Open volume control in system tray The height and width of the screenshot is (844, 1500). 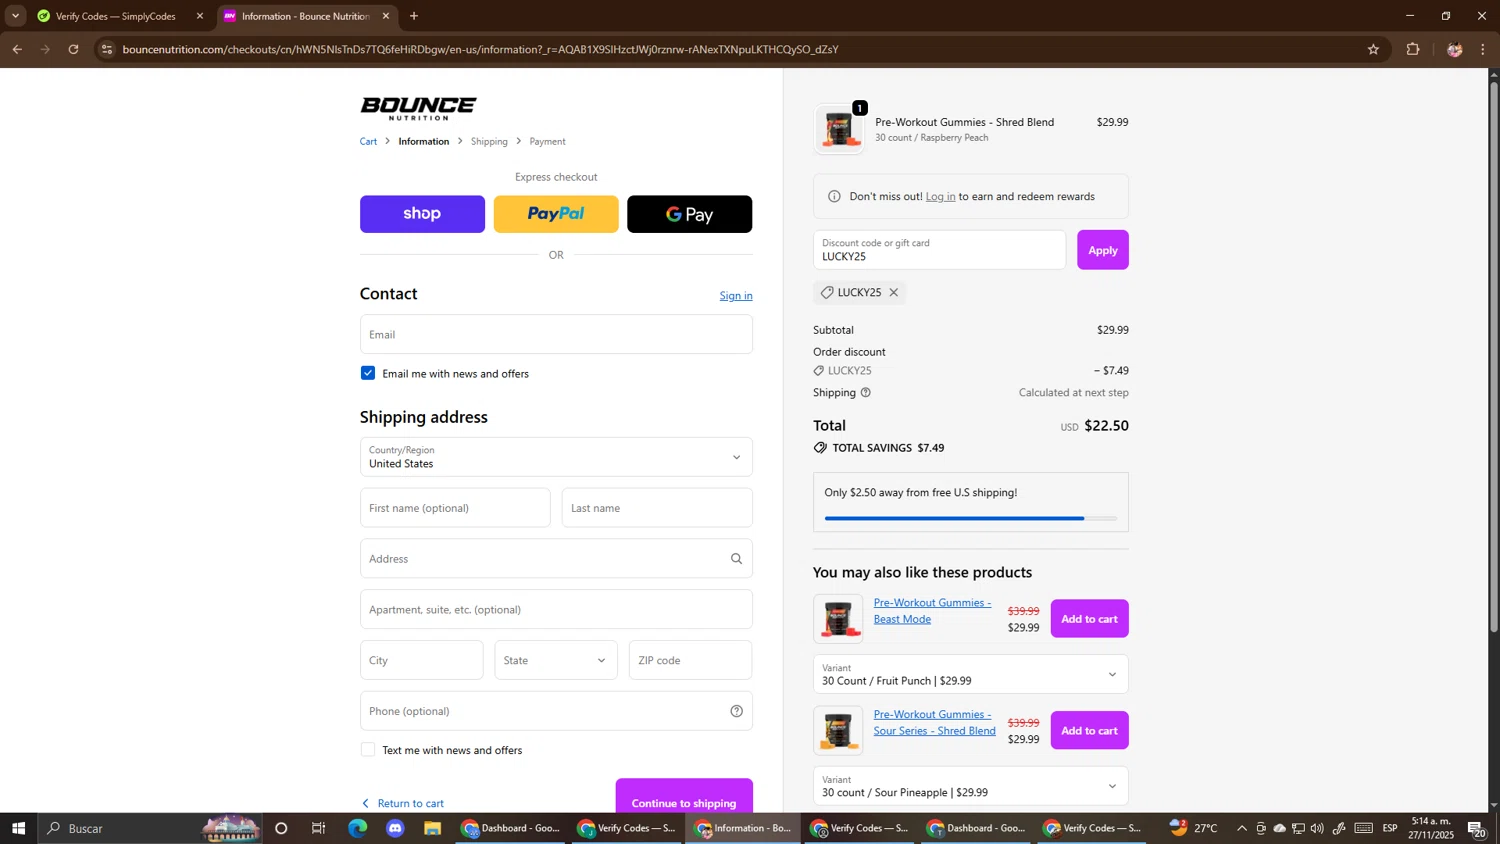tap(1317, 828)
